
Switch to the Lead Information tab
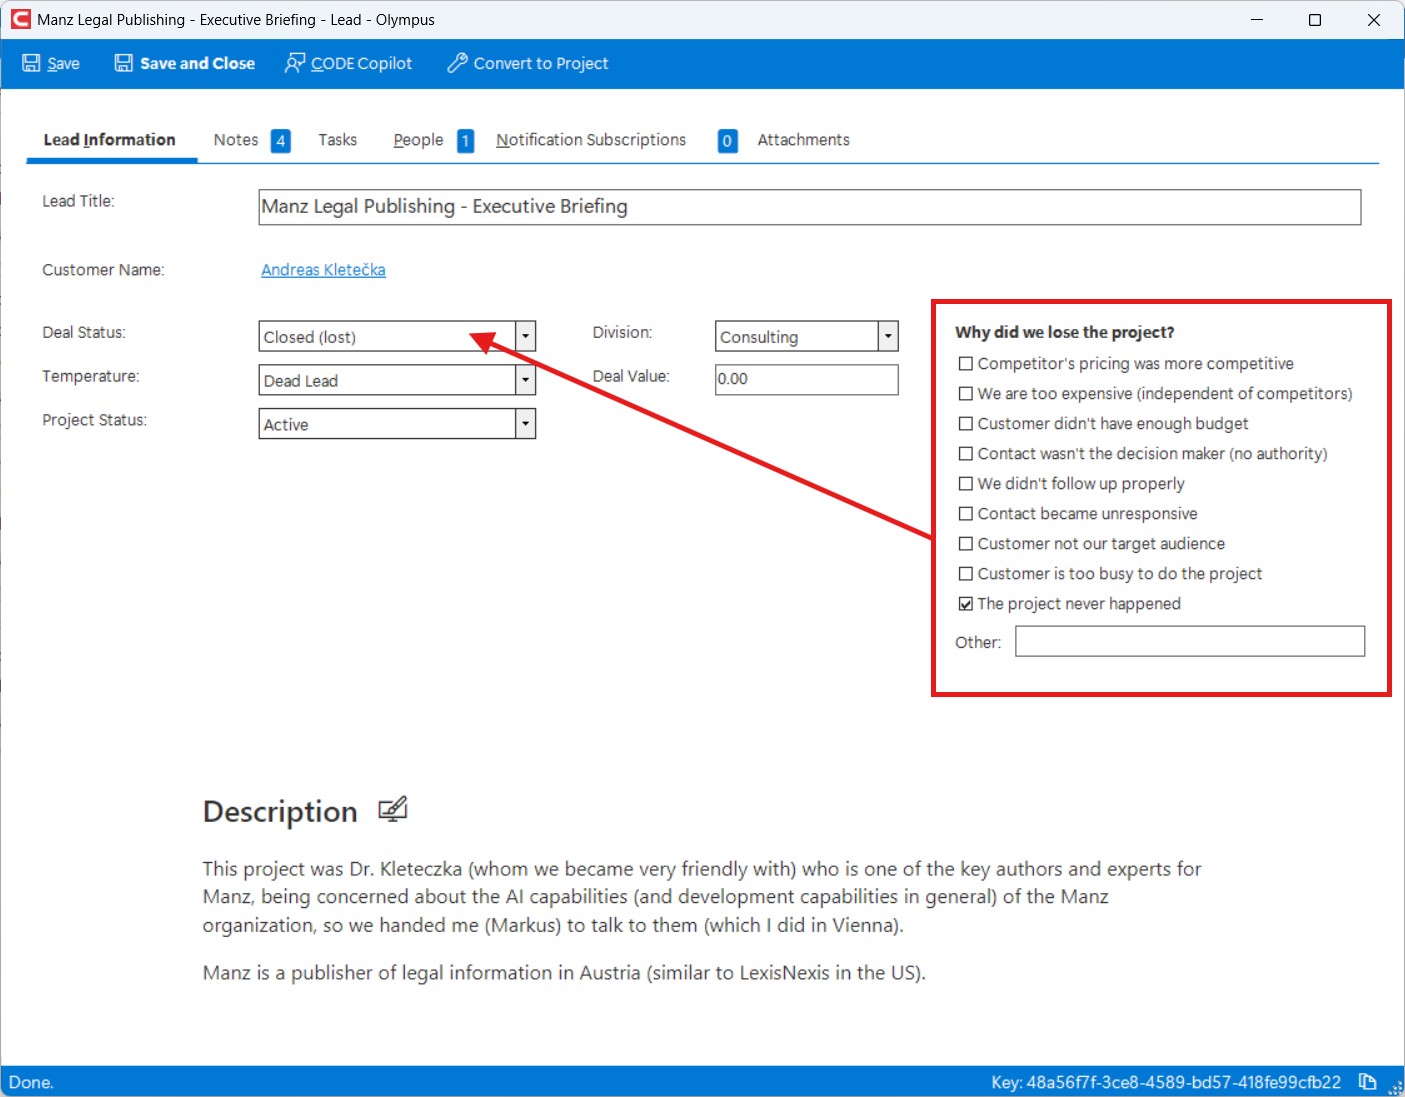[109, 140]
